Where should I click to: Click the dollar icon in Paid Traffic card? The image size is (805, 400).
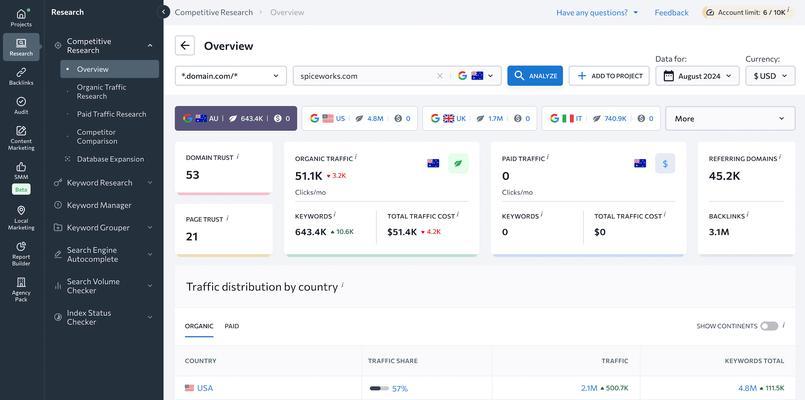[665, 163]
